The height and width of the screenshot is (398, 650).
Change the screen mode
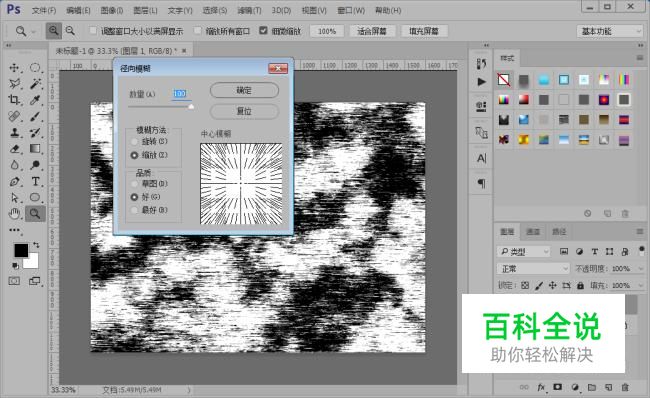coord(35,281)
